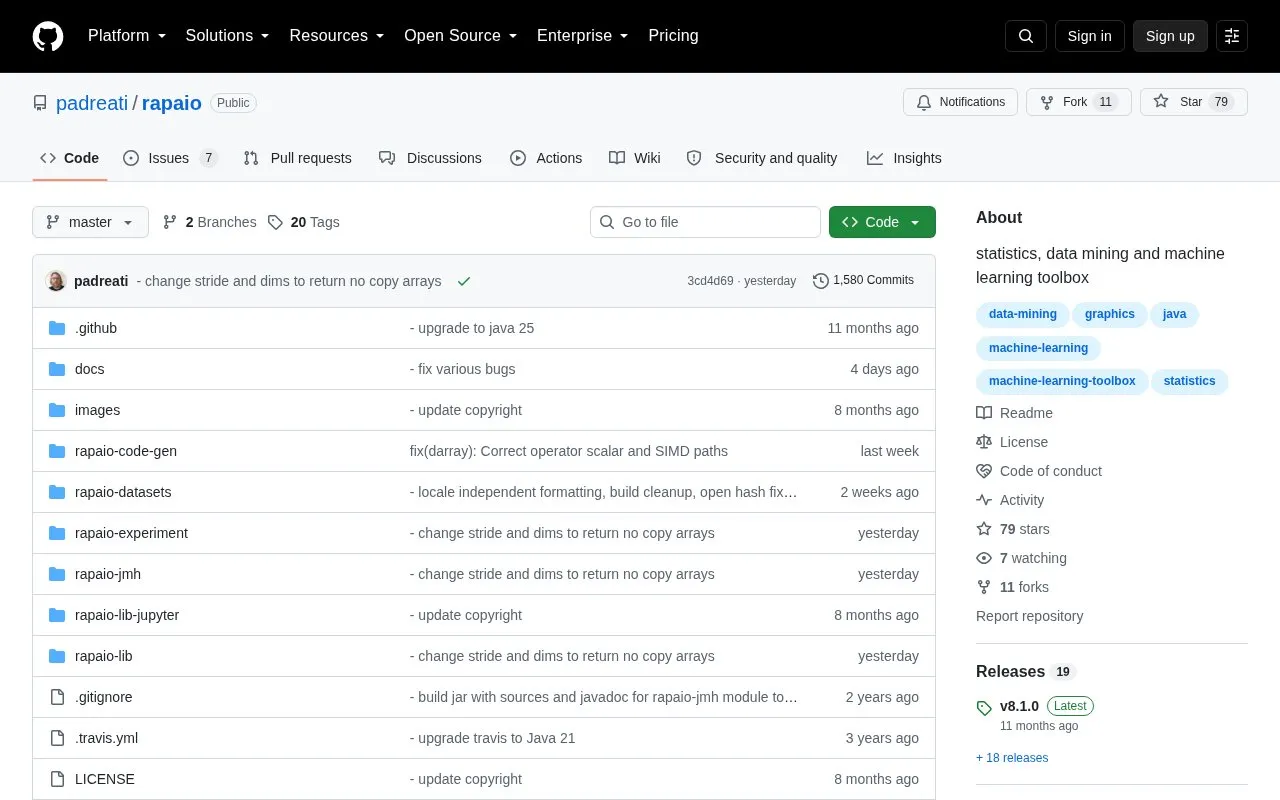This screenshot has height=800, width=1280.
Task: Click the Sign up button
Action: [1170, 36]
